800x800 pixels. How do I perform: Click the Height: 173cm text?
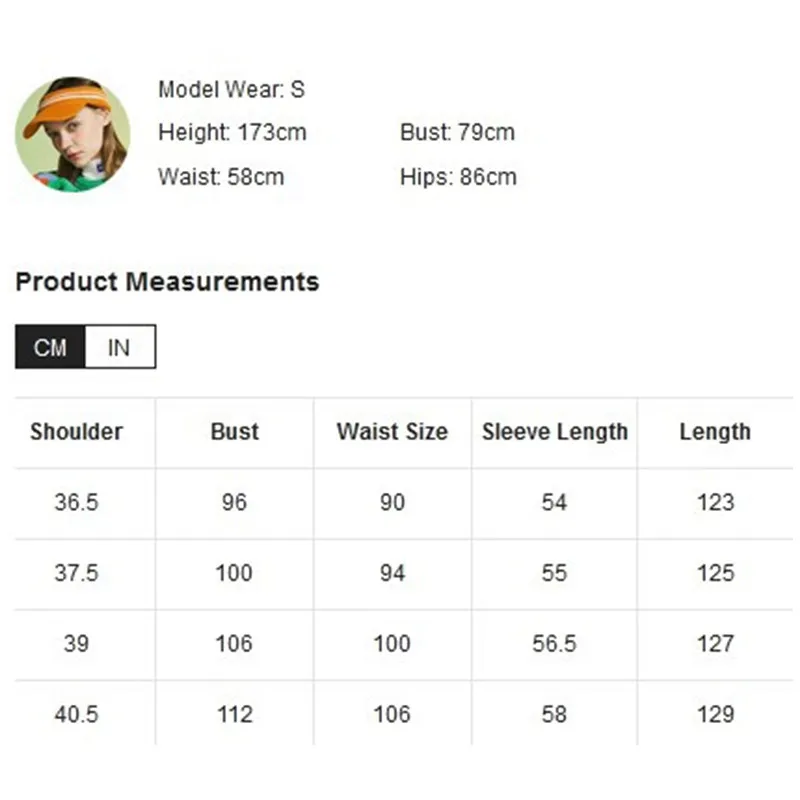click(x=232, y=133)
